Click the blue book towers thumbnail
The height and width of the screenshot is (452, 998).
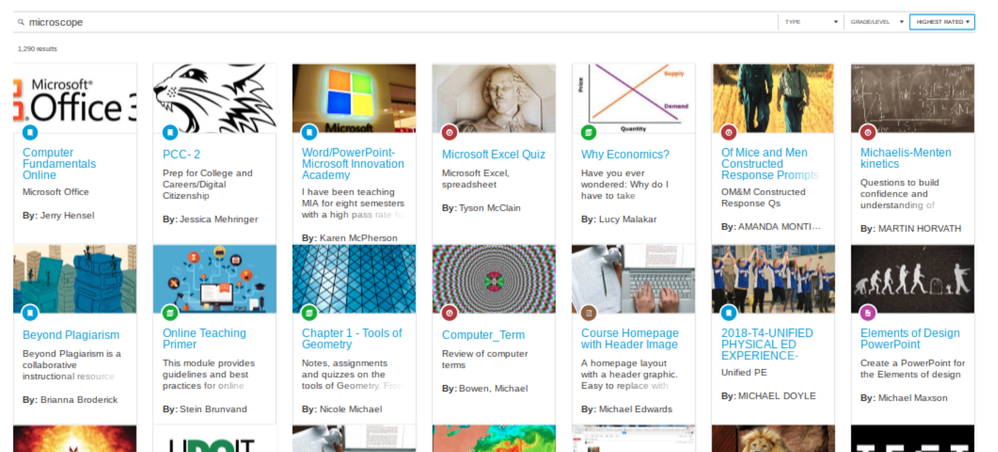click(x=74, y=279)
